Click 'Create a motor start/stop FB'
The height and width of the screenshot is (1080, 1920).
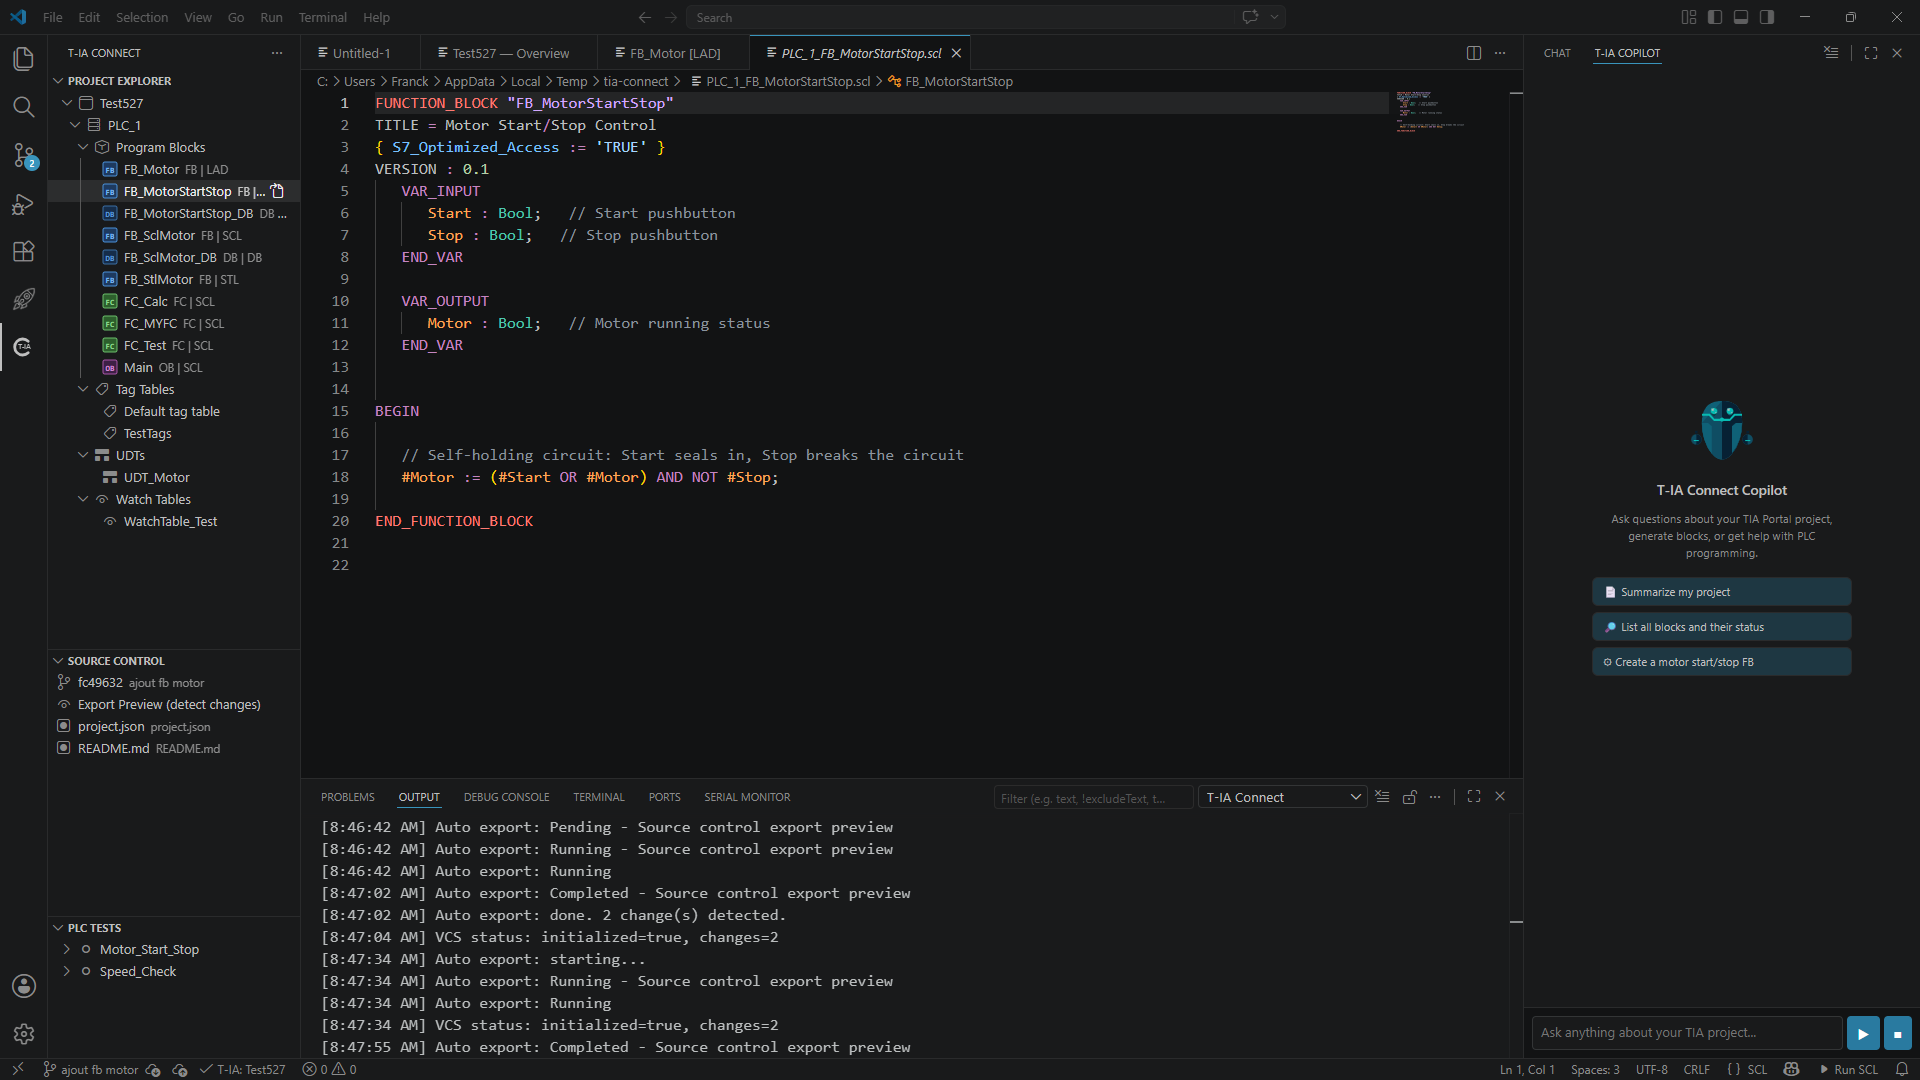[1721, 662]
